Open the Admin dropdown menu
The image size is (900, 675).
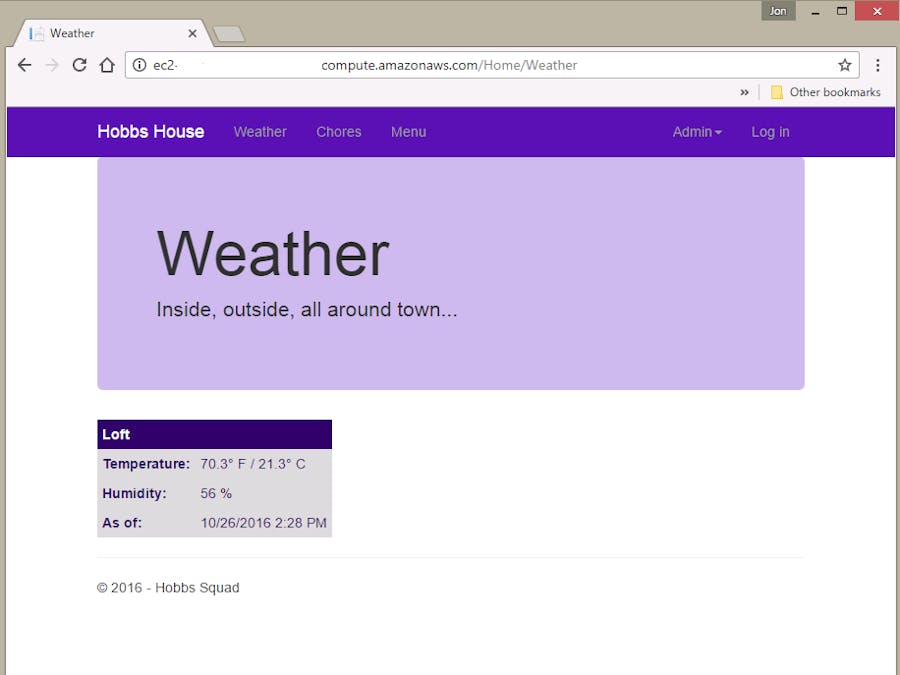click(x=696, y=131)
